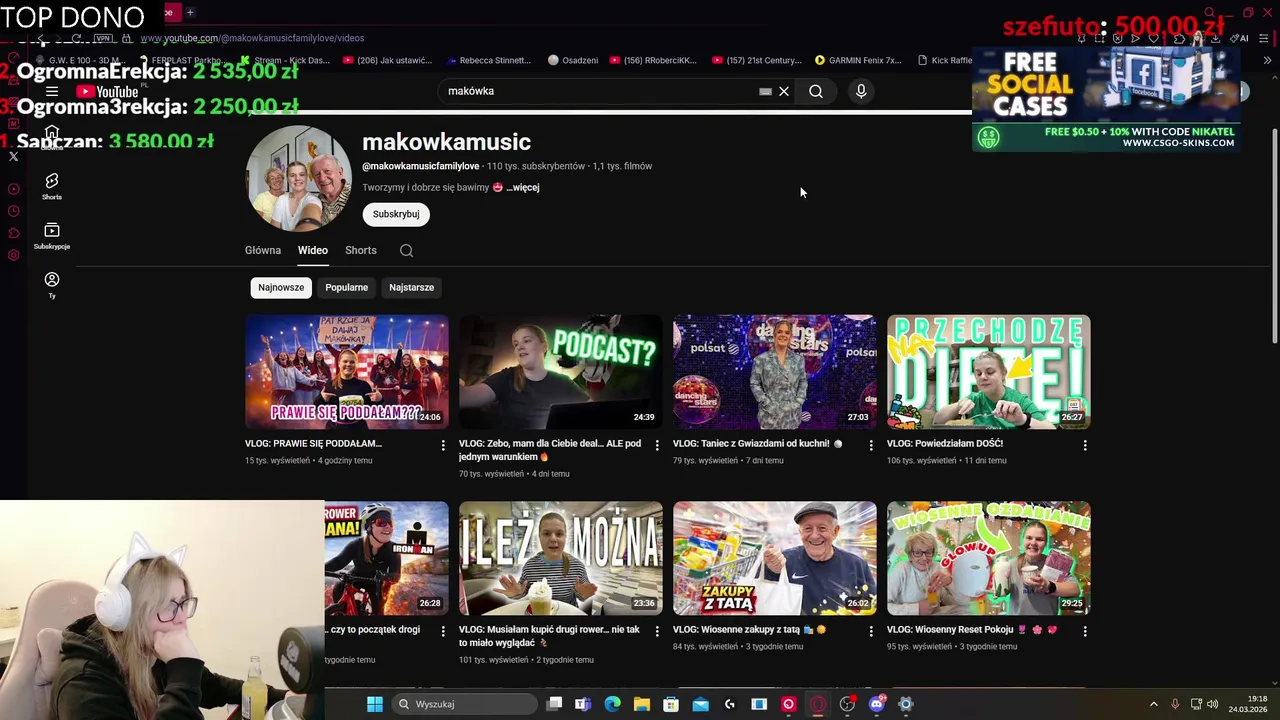The image size is (1280, 720).
Task: Open Shorts in the left sidebar
Action: click(52, 186)
